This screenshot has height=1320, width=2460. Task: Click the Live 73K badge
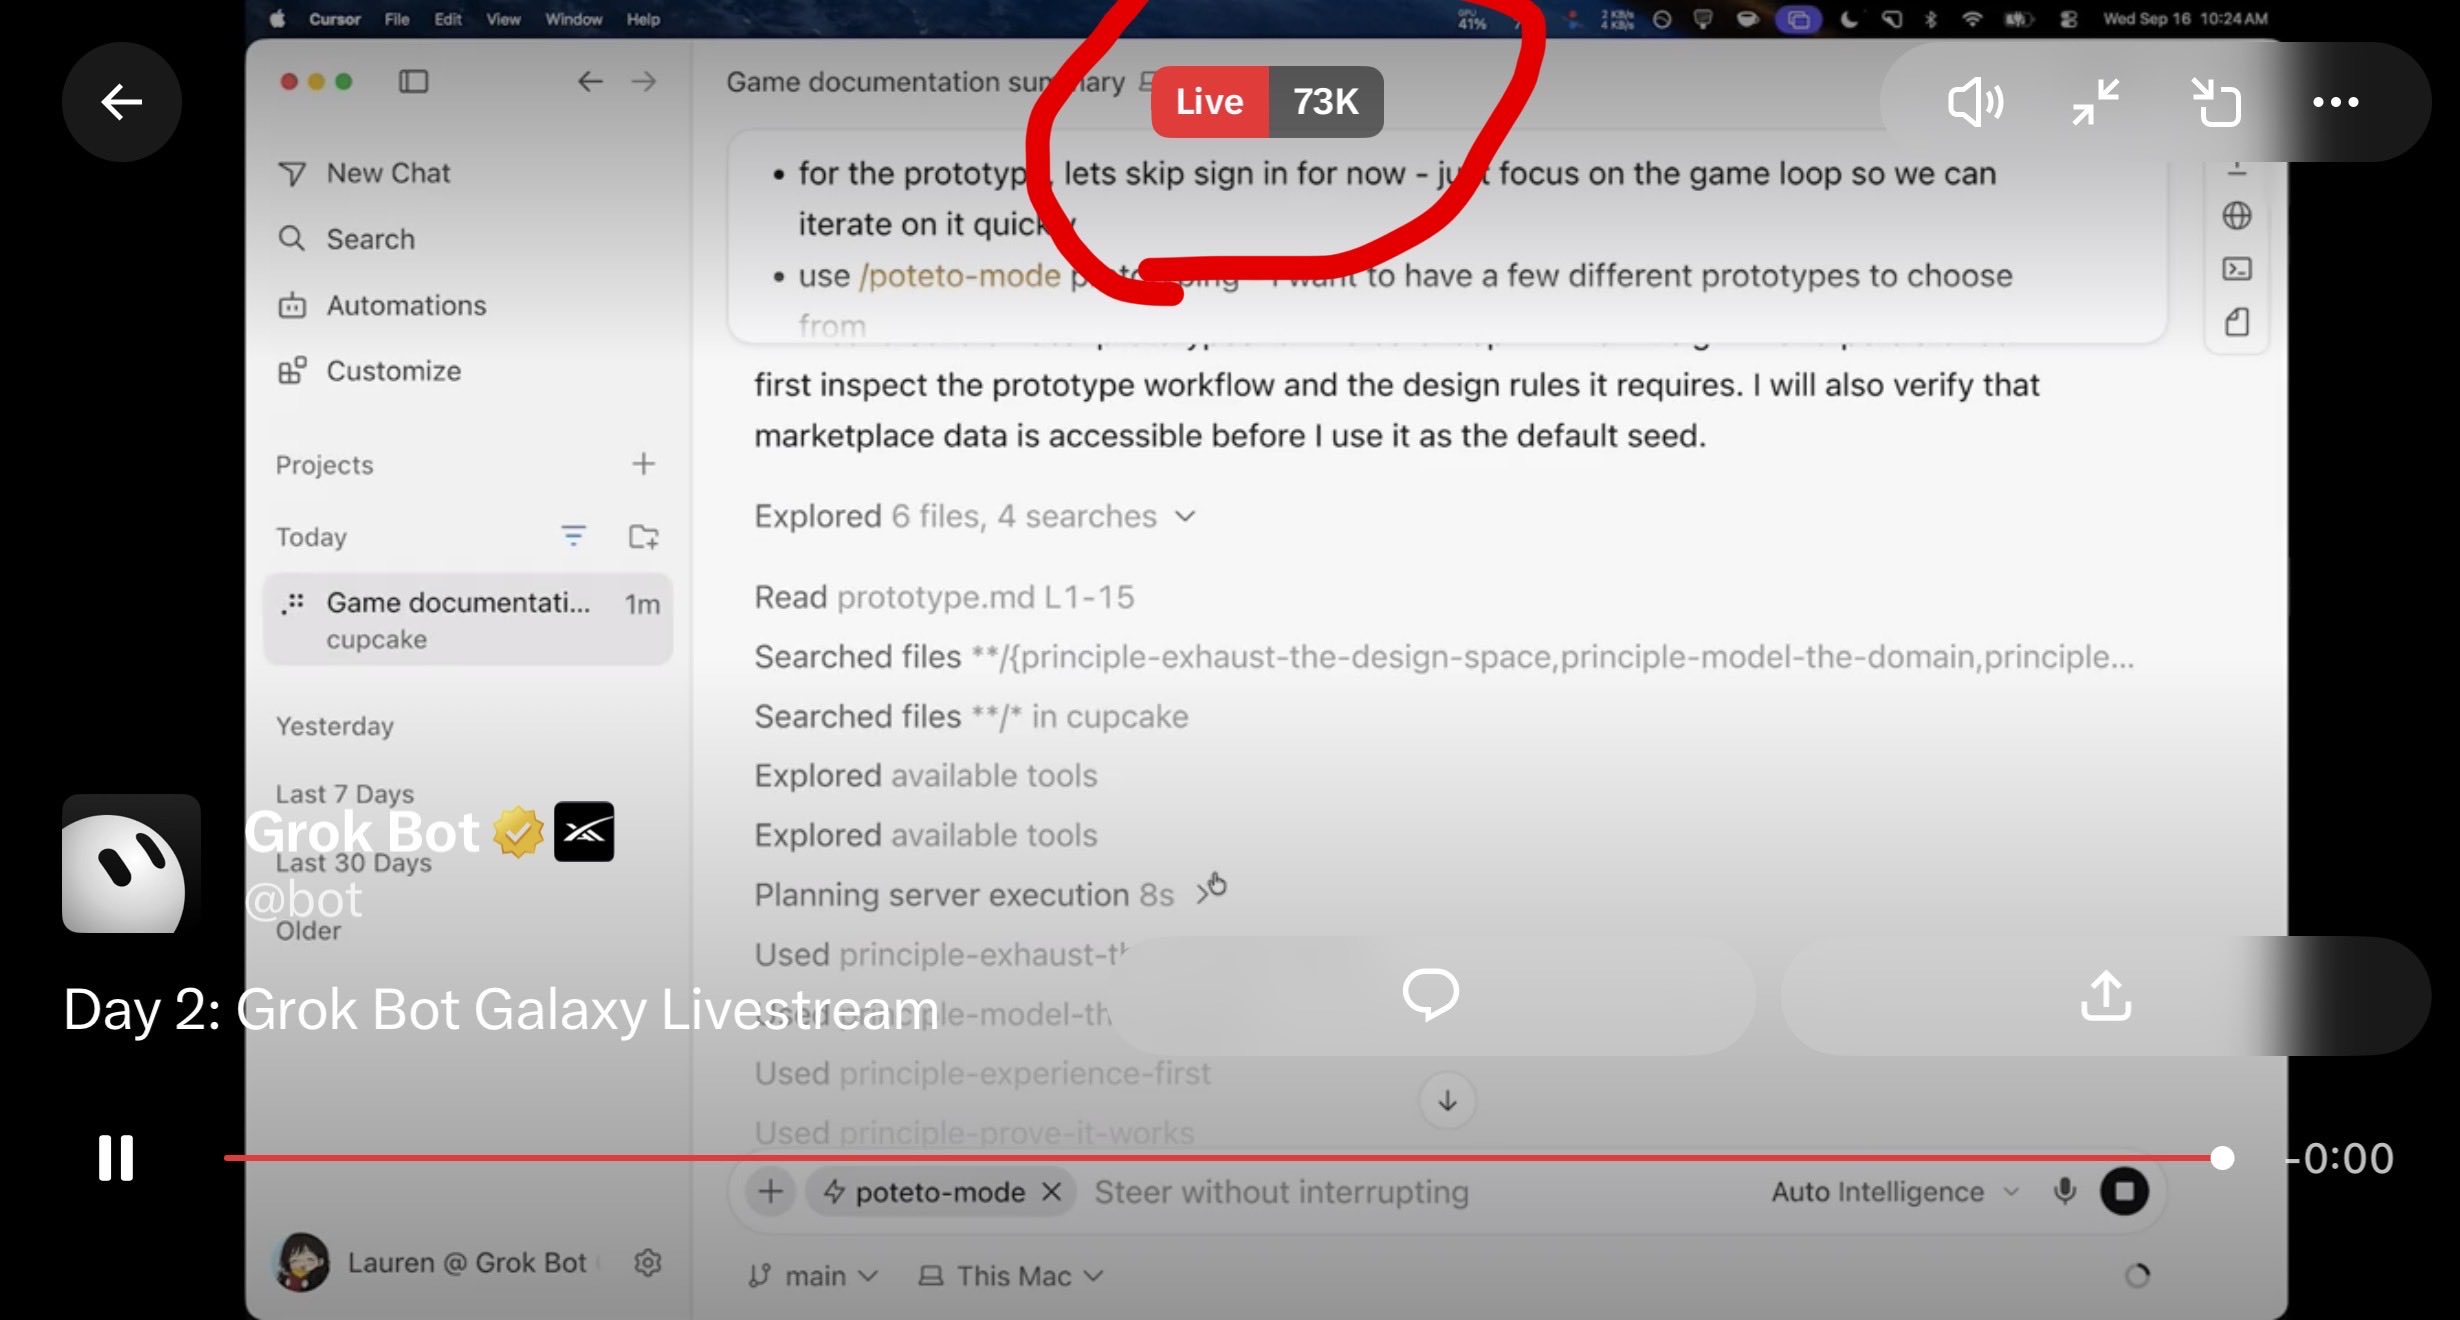point(1267,102)
